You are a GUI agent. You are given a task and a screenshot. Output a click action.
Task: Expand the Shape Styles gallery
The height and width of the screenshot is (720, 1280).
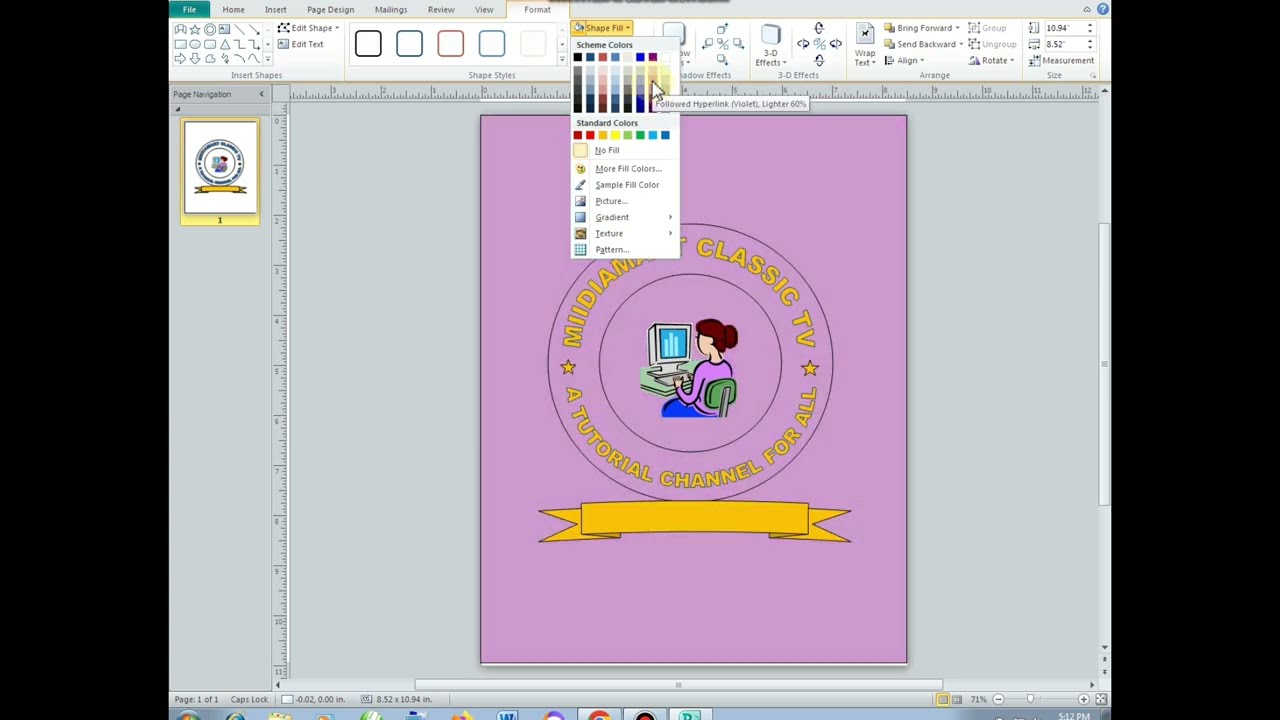coord(562,60)
